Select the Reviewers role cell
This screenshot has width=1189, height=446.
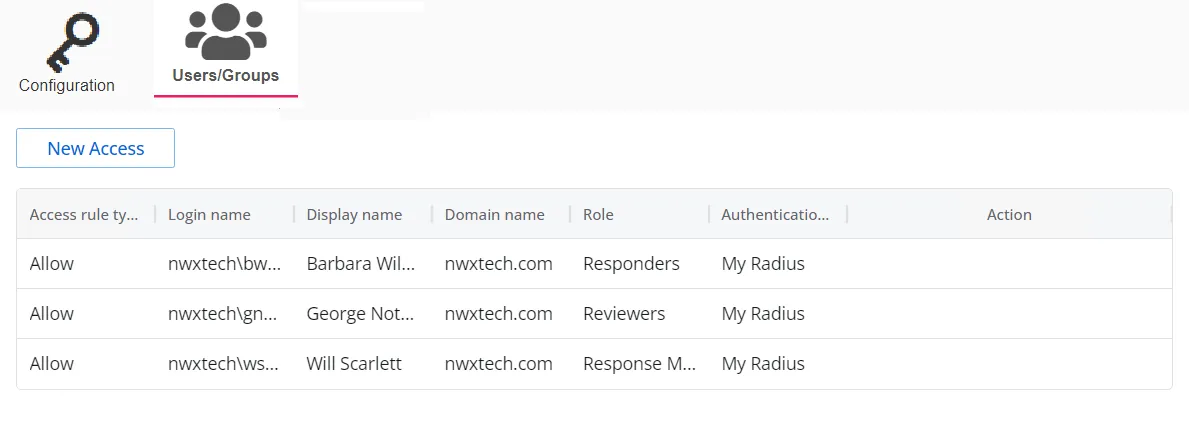pyautogui.click(x=624, y=314)
